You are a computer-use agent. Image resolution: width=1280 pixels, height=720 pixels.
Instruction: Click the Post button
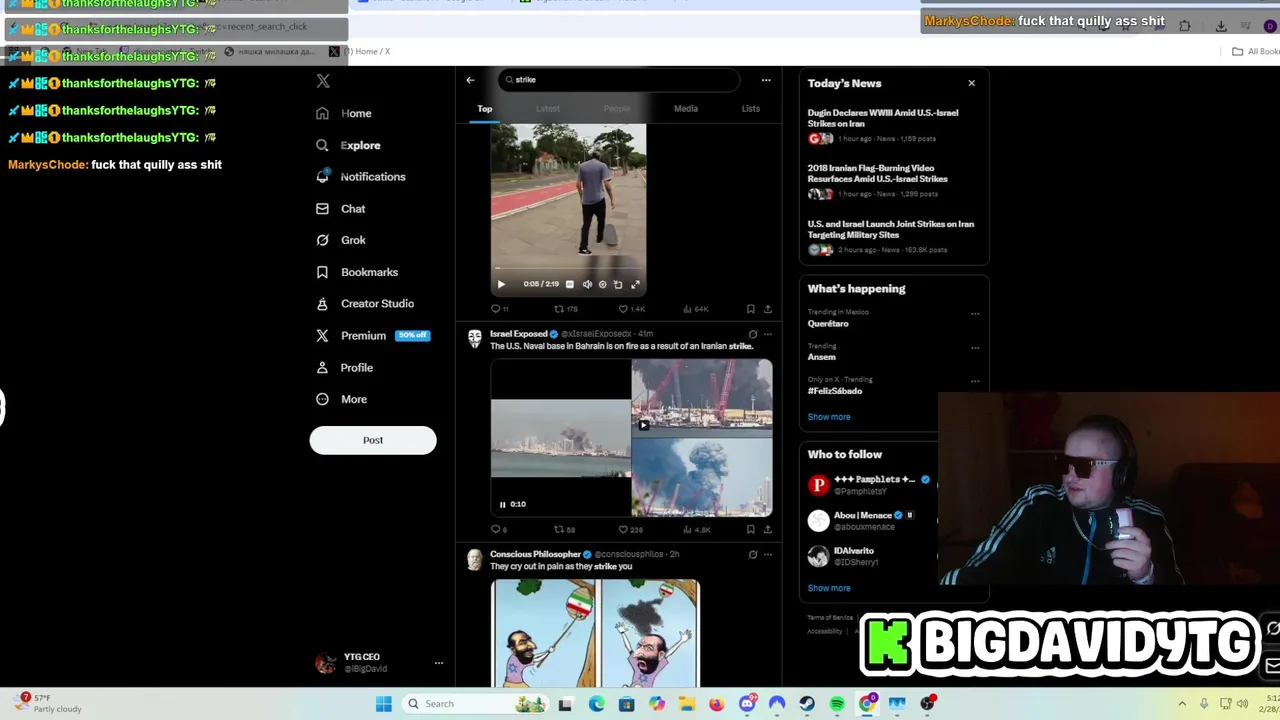(x=373, y=440)
